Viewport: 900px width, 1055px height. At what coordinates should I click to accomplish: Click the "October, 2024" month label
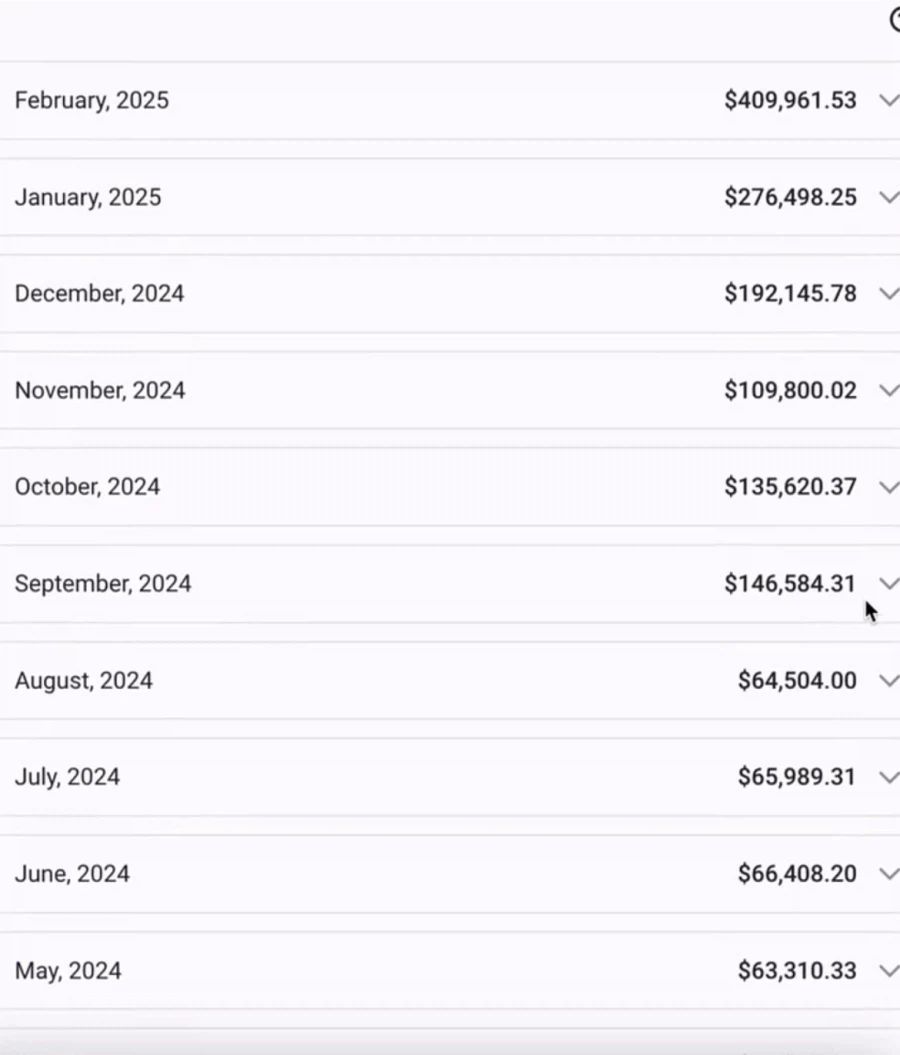pos(87,487)
